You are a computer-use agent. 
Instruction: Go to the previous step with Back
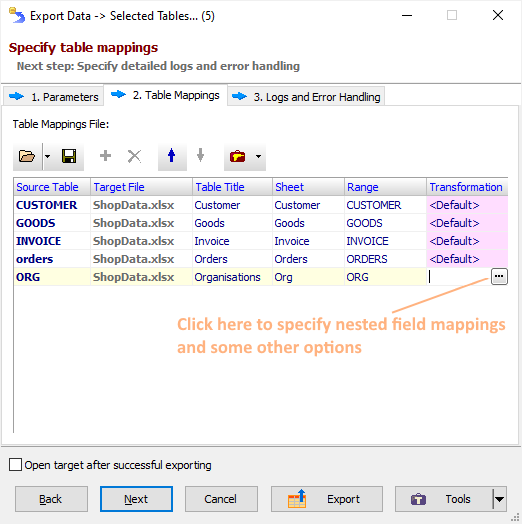coord(51,499)
